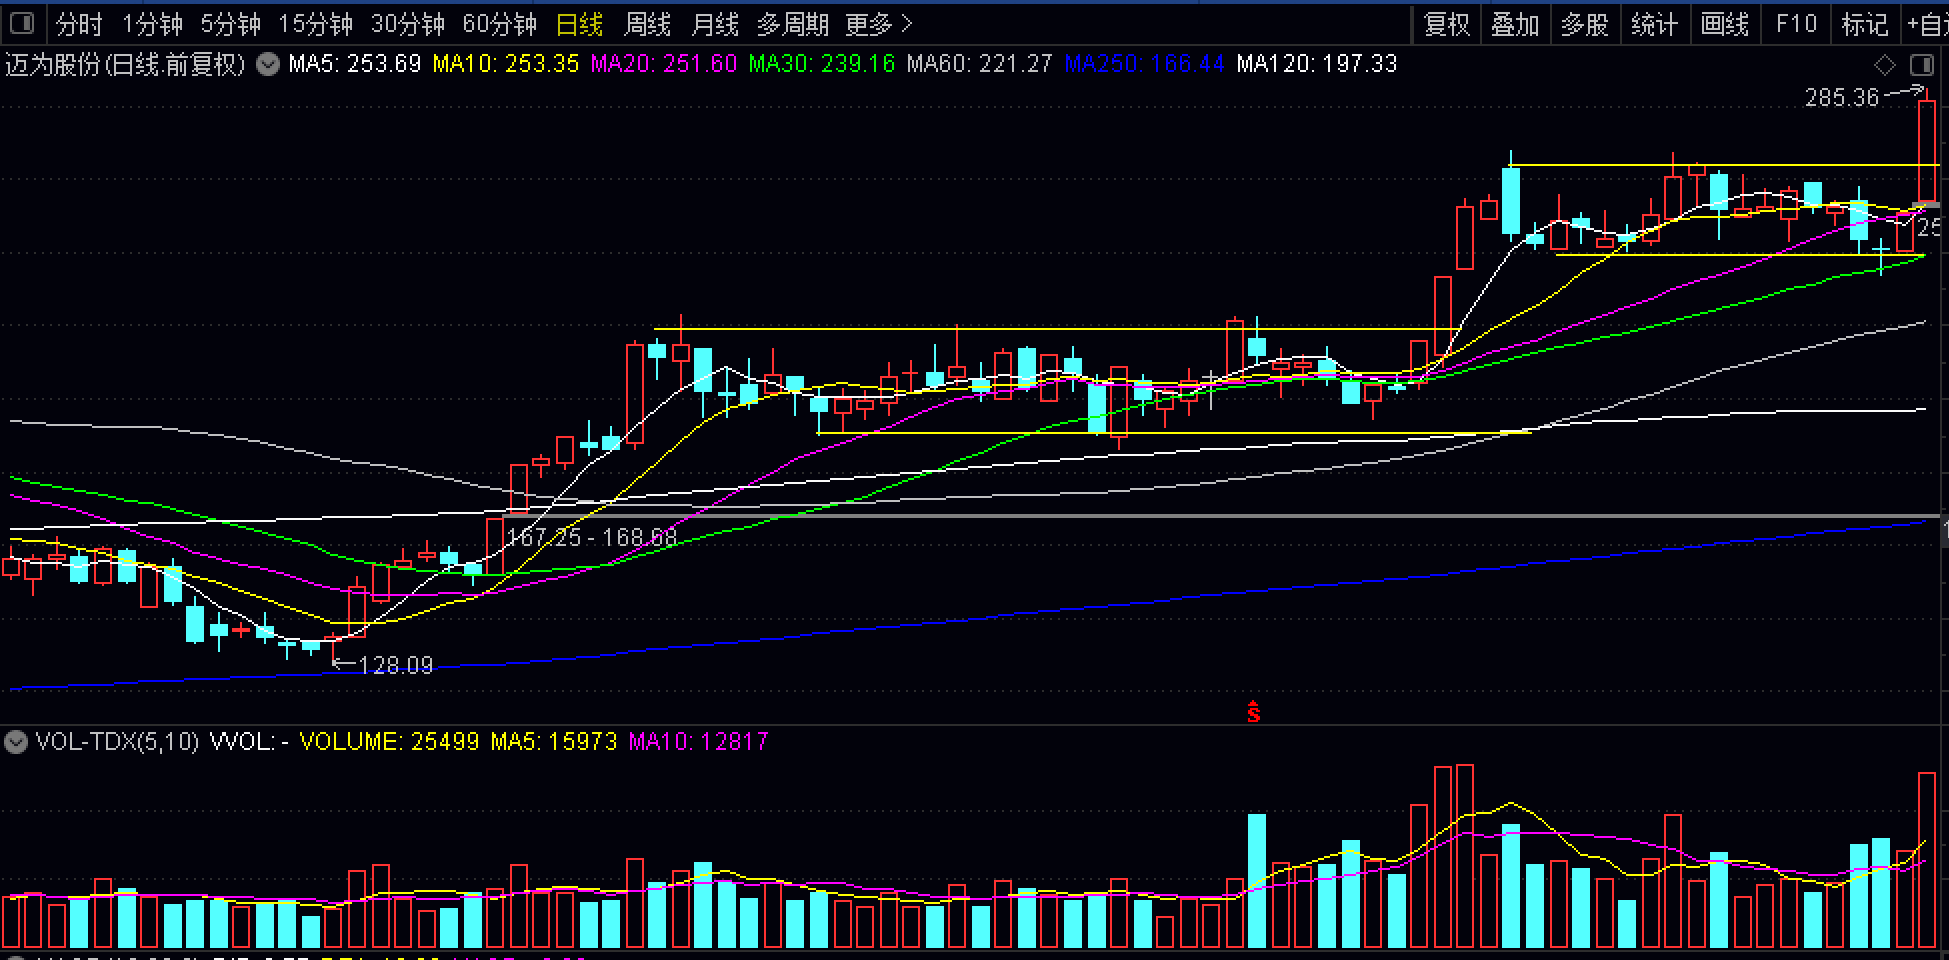Viewport: 1949px width, 960px height.
Task: Open the 统计 statistics tool
Action: tap(1654, 24)
